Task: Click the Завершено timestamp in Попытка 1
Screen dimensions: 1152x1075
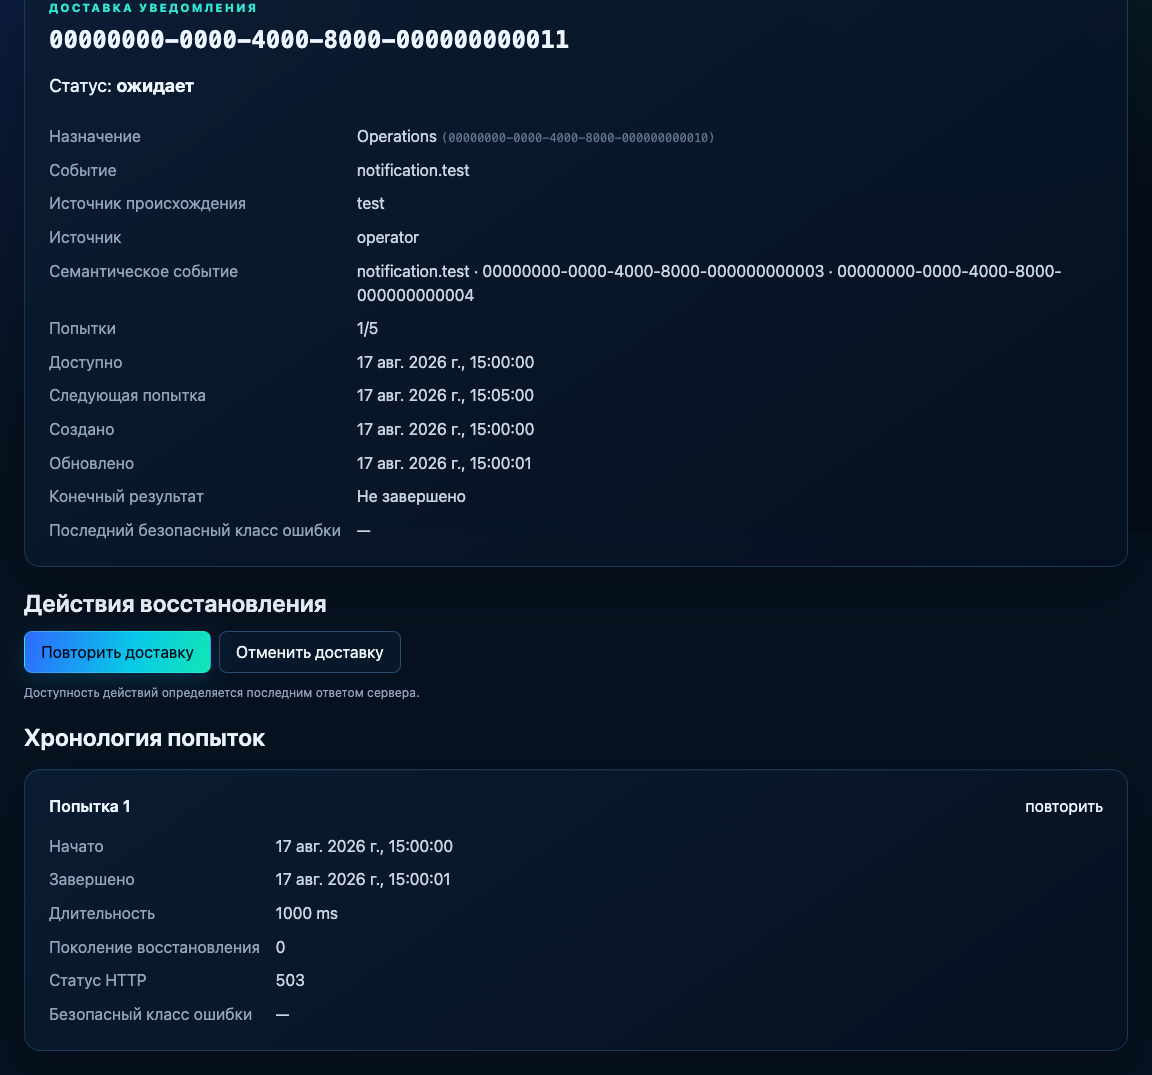Action: (363, 880)
